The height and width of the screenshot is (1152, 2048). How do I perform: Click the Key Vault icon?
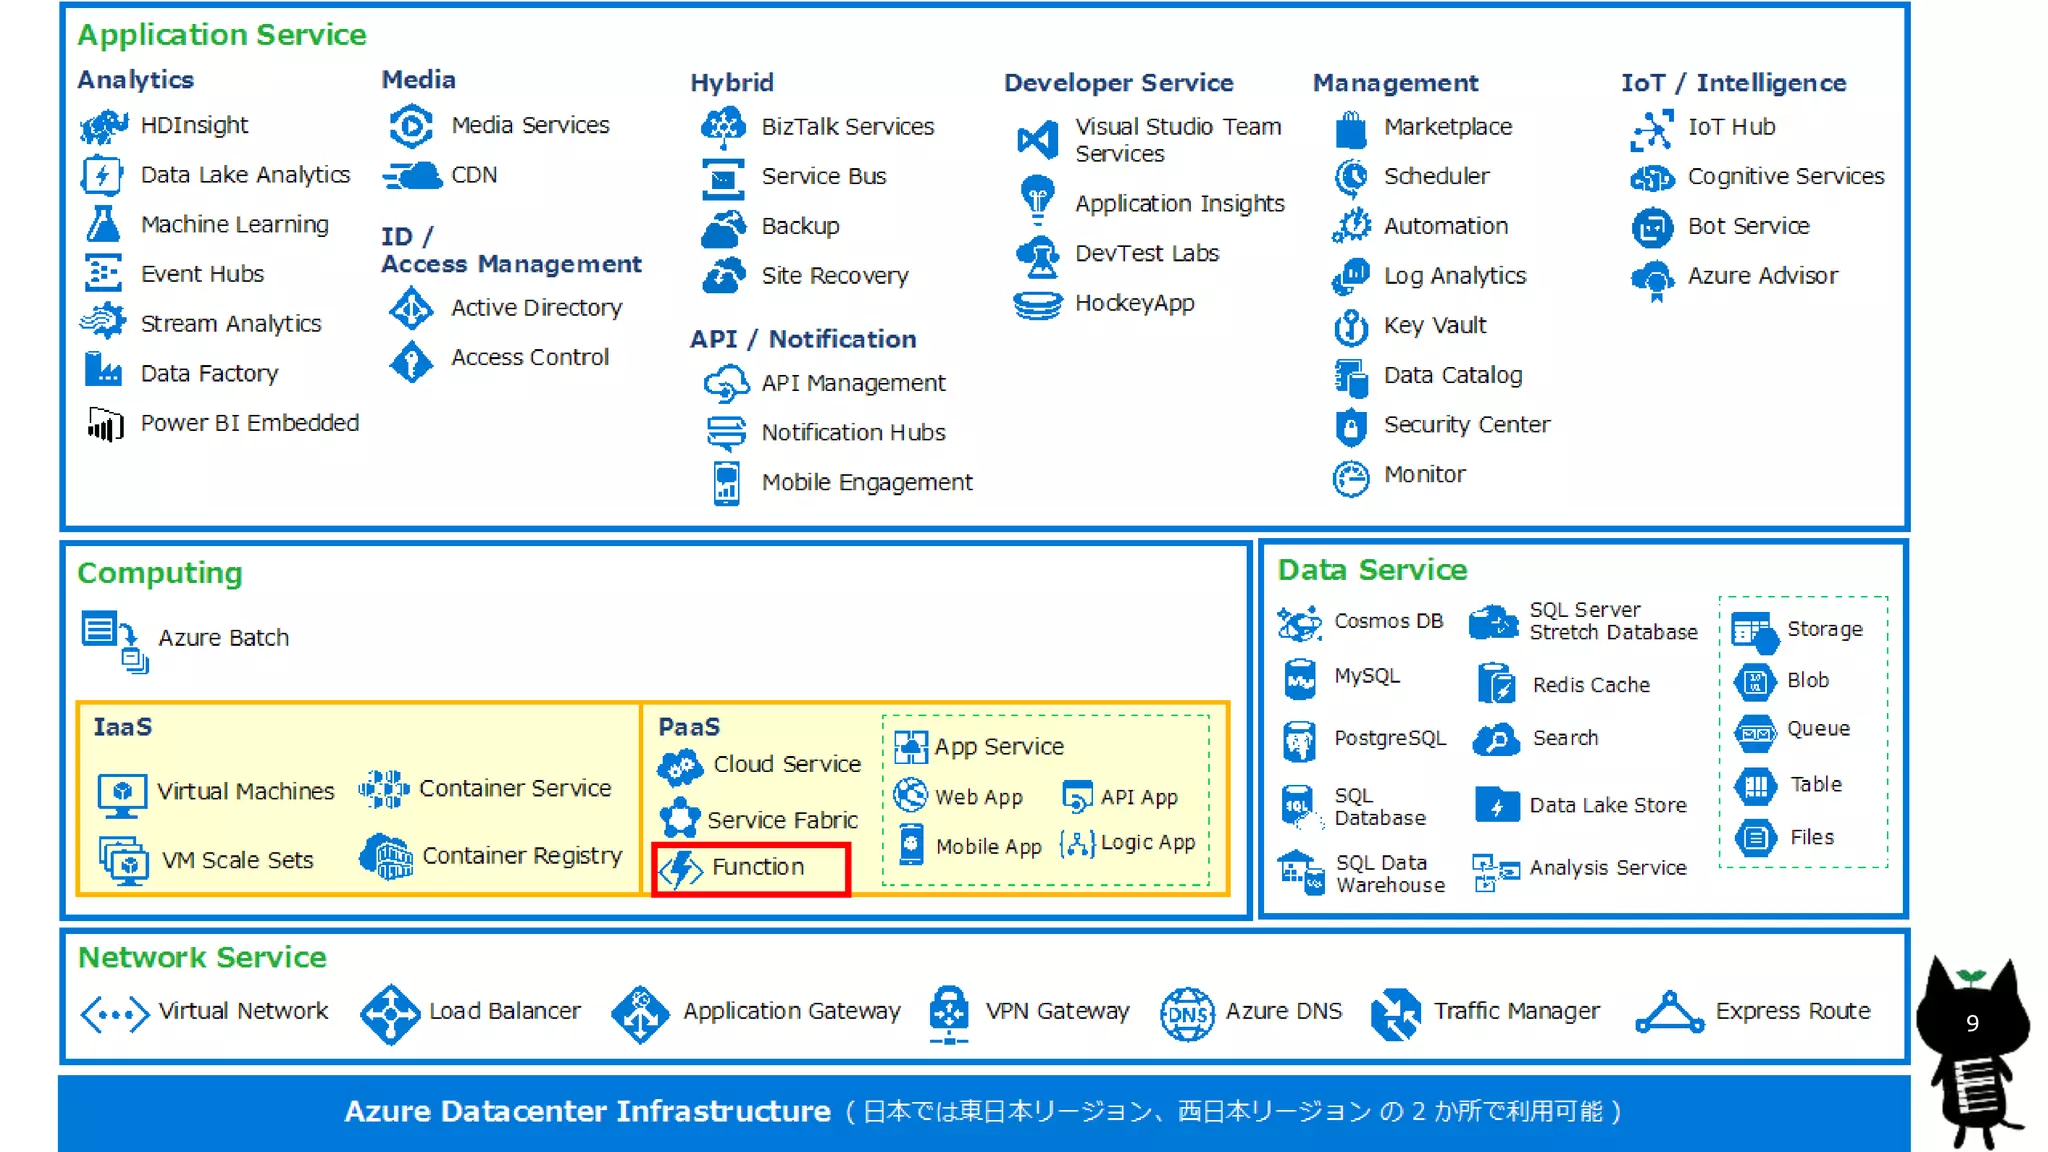click(x=1351, y=326)
